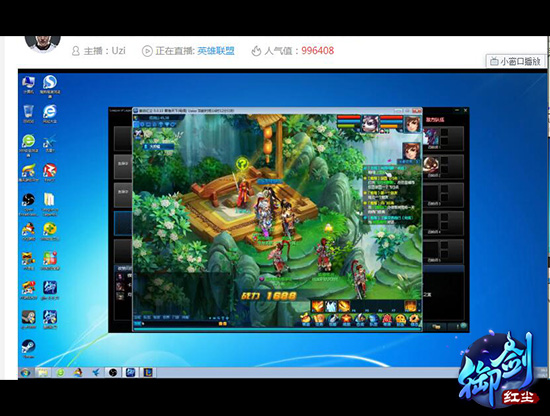Close the League of Legends client window
Viewport: 550px width, 416px height.
coord(465,110)
